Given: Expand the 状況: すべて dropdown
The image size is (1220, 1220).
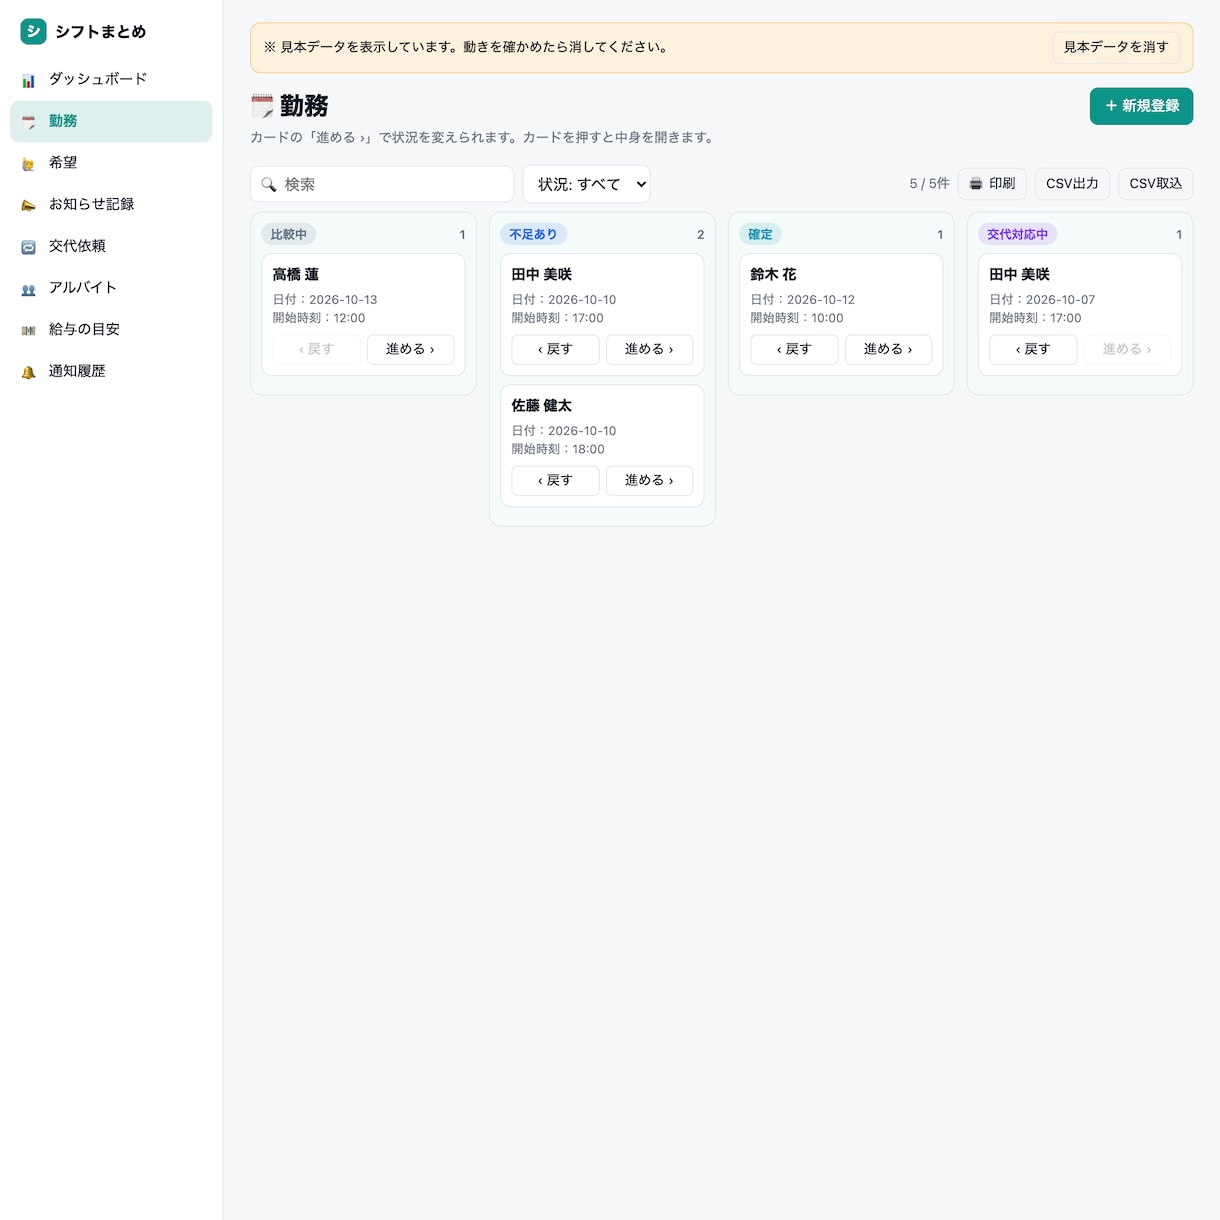Looking at the screenshot, I should click(587, 184).
